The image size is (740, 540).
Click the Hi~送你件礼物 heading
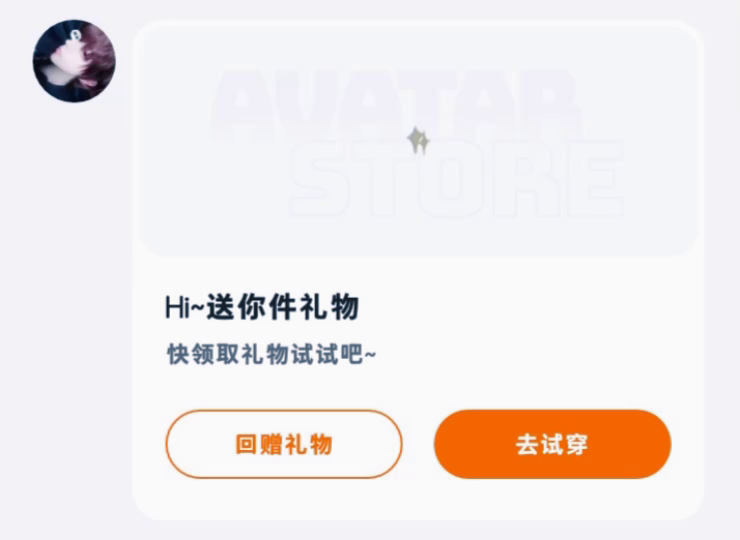point(262,307)
